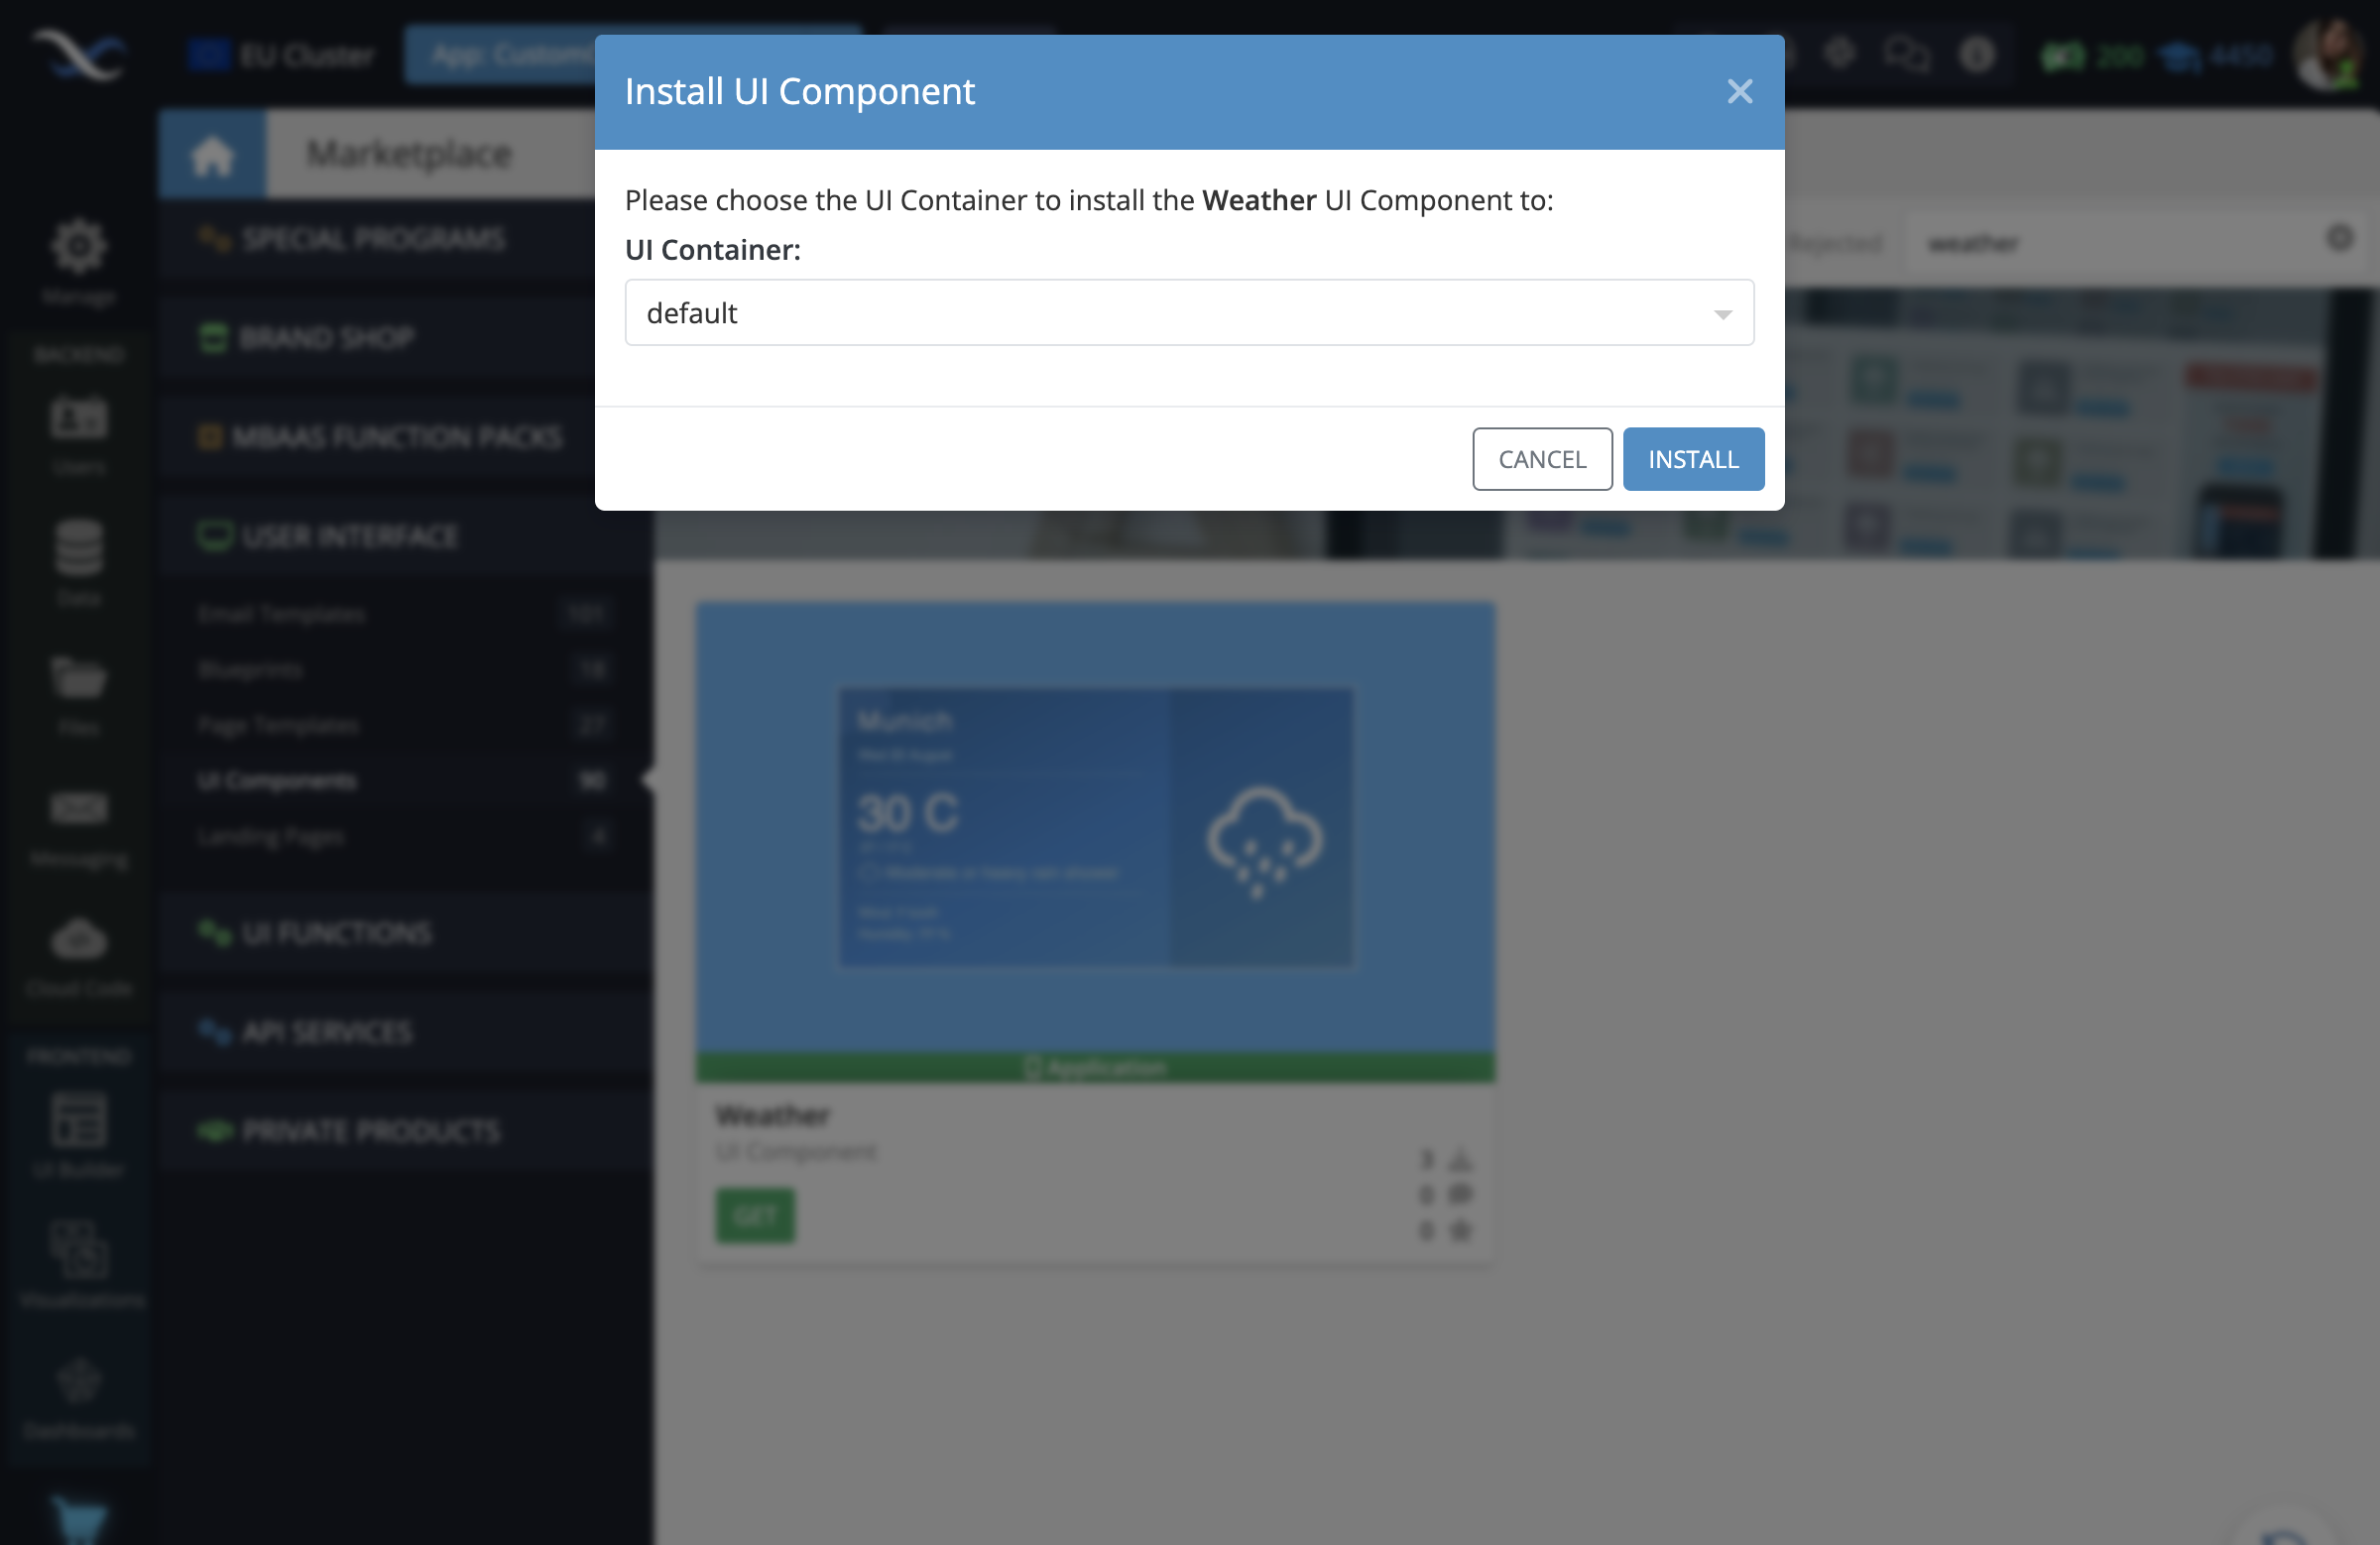Click the INSTALL button
Image resolution: width=2380 pixels, height=1545 pixels.
(1692, 458)
